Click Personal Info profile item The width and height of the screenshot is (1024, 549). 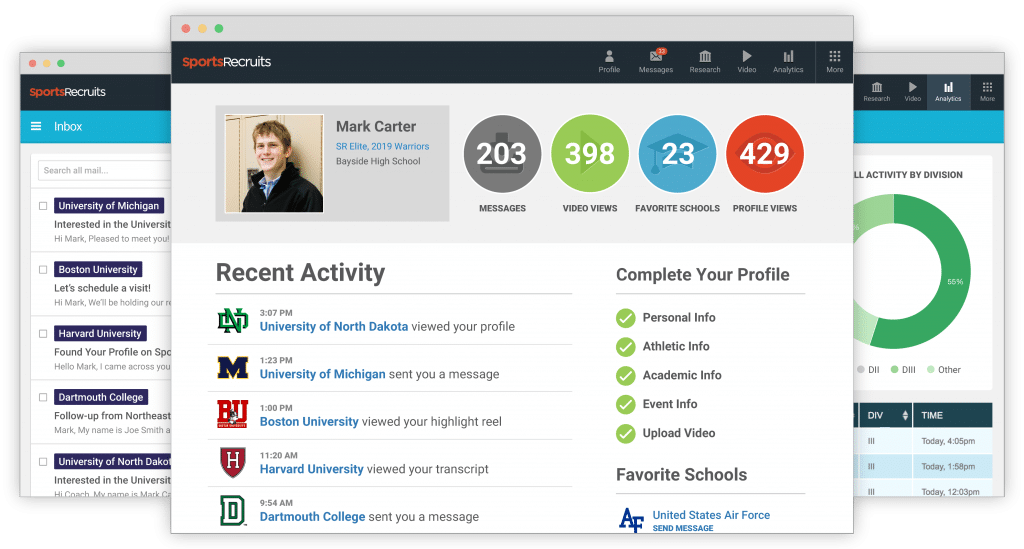pos(679,317)
